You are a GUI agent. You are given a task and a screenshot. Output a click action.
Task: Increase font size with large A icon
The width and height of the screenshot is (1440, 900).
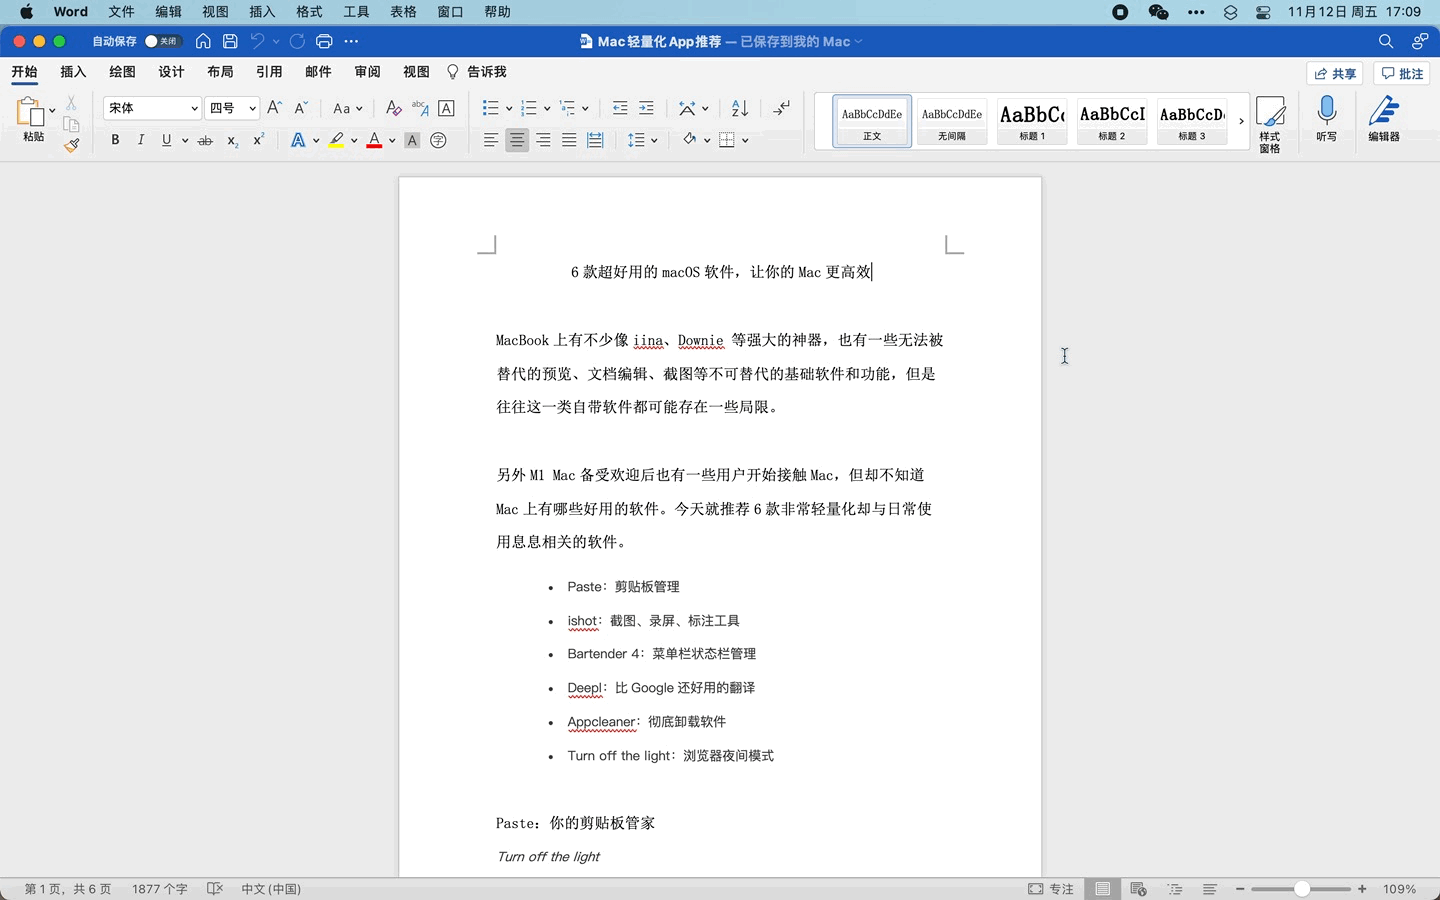tap(275, 108)
